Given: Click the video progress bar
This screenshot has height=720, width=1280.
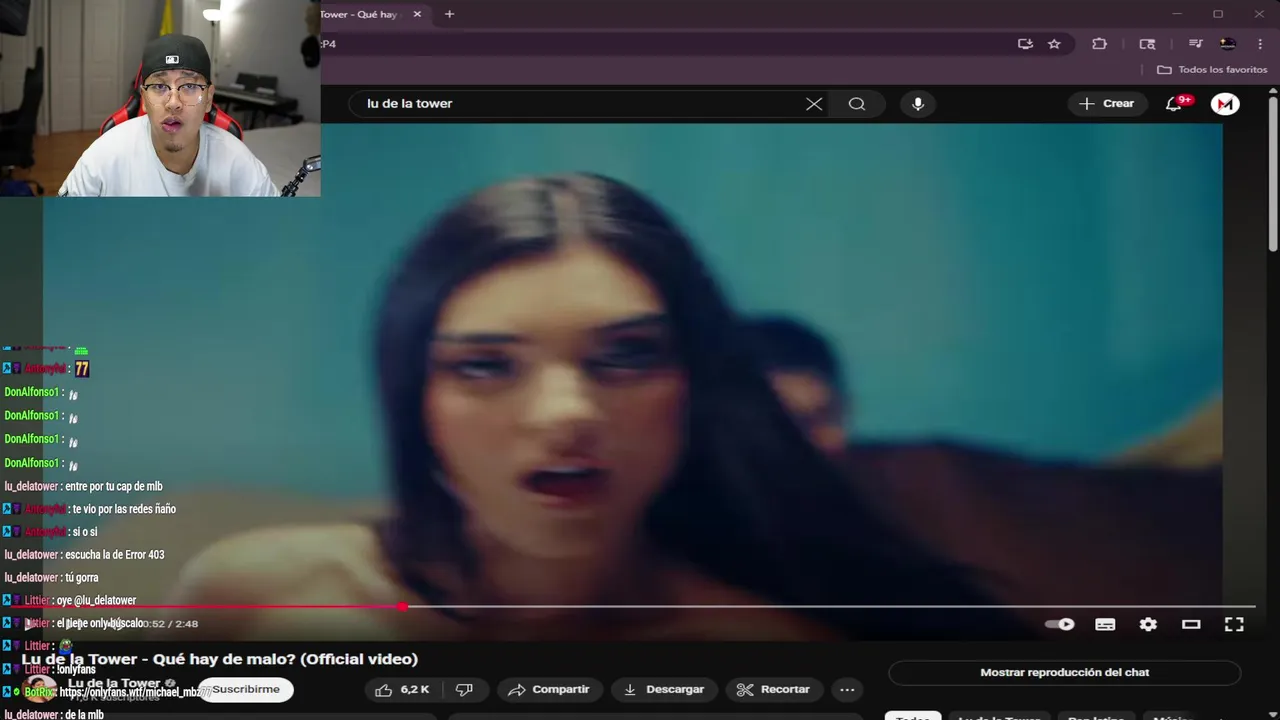Looking at the screenshot, I should click(x=635, y=606).
